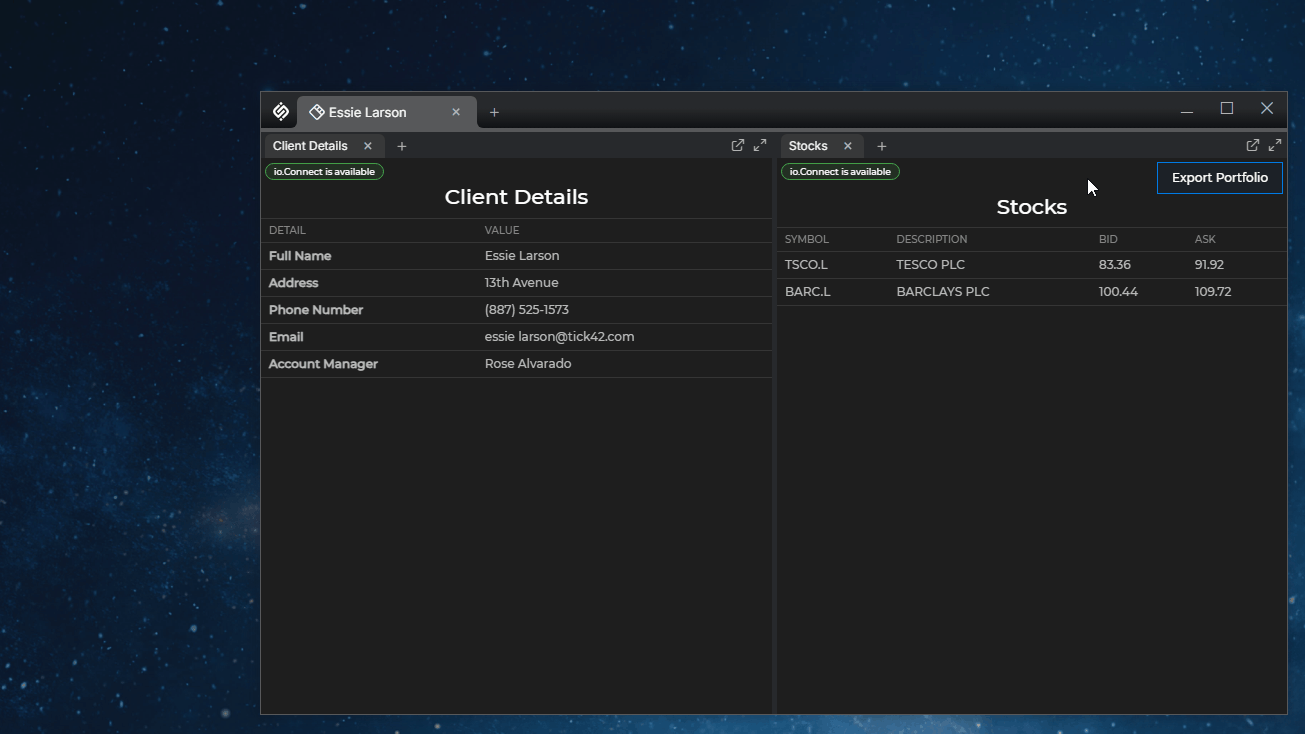
Task: Click the Stocks heading
Action: (1032, 207)
